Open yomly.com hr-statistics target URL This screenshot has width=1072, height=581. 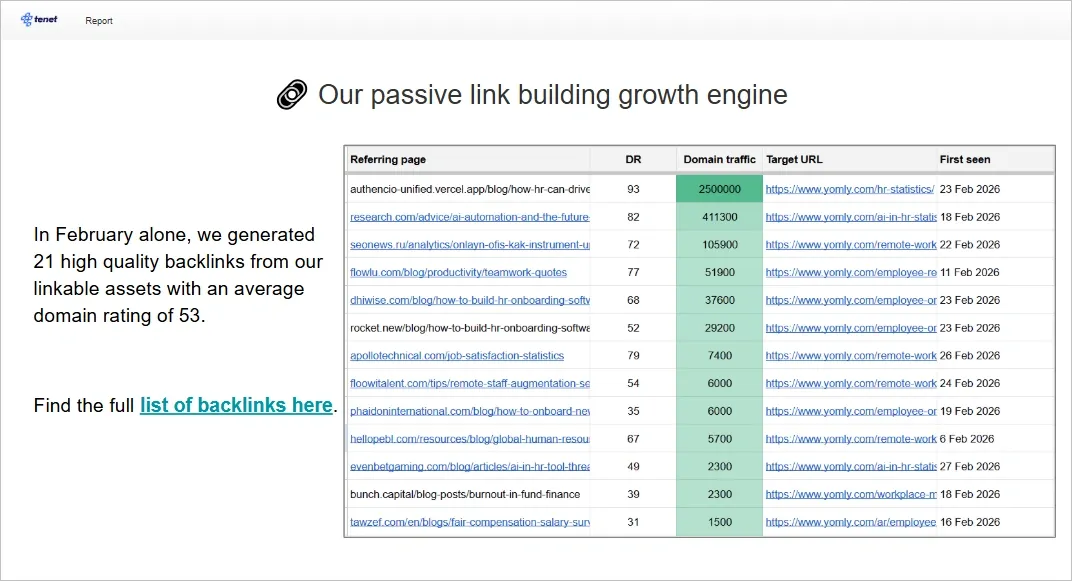[x=850, y=189]
